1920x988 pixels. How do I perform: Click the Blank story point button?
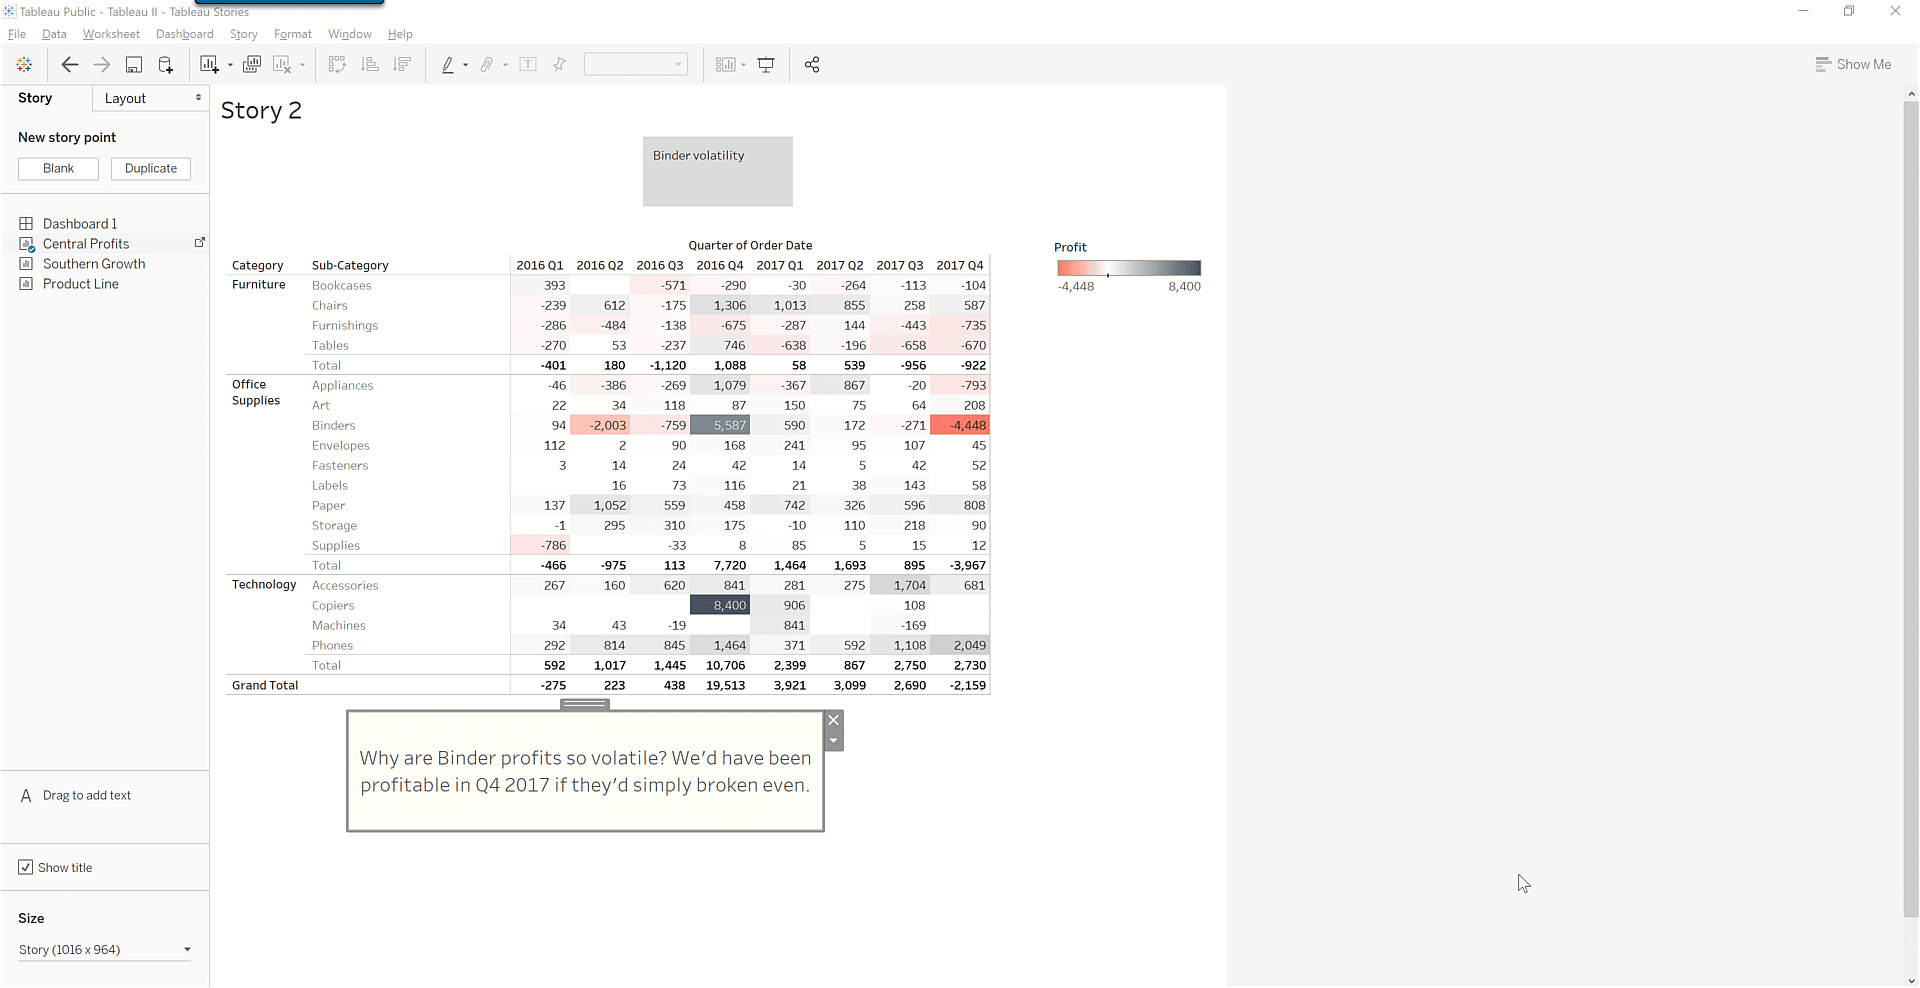[x=58, y=168]
